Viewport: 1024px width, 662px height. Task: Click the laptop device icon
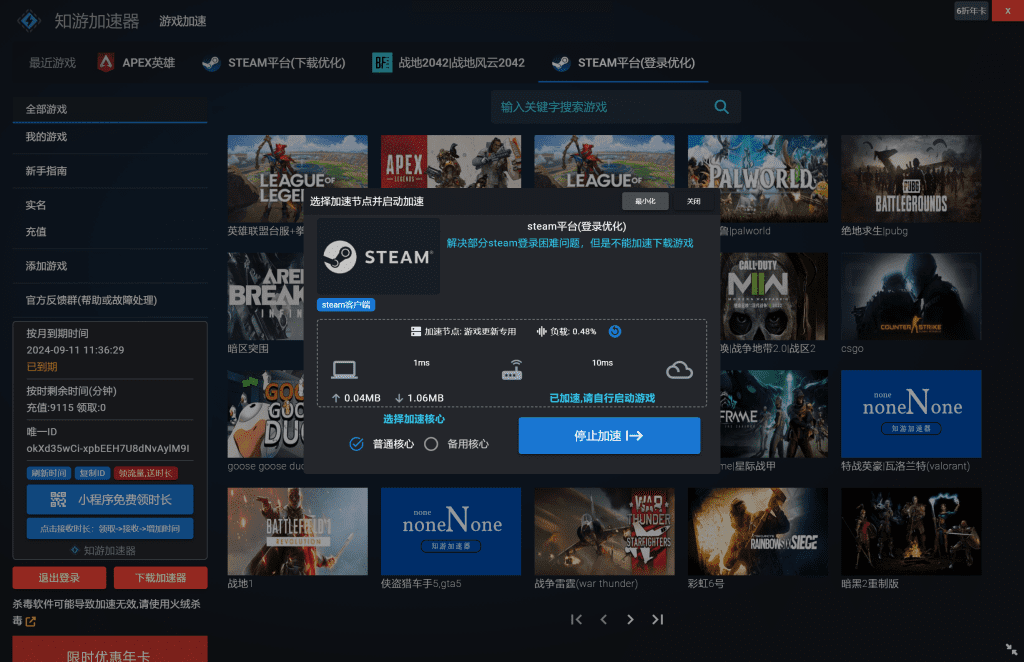tap(344, 370)
